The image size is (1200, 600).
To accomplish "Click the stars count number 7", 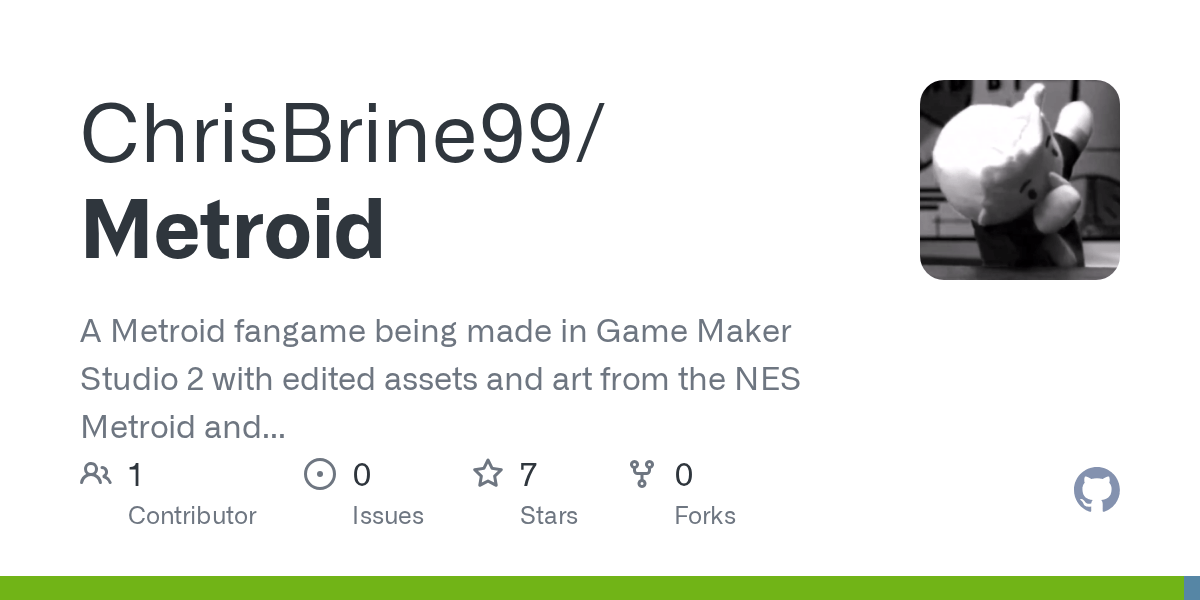I will tap(528, 475).
